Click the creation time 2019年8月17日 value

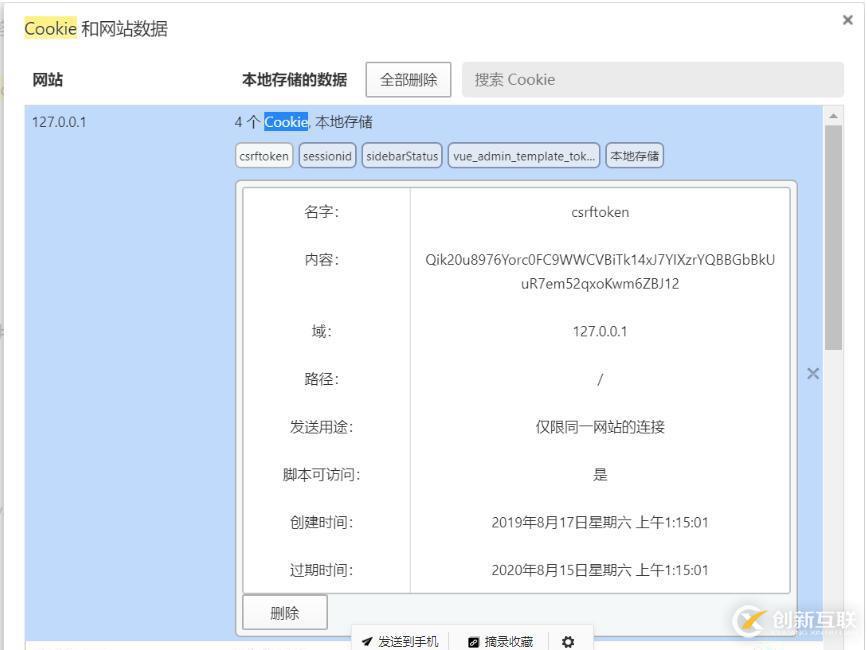tap(600, 522)
